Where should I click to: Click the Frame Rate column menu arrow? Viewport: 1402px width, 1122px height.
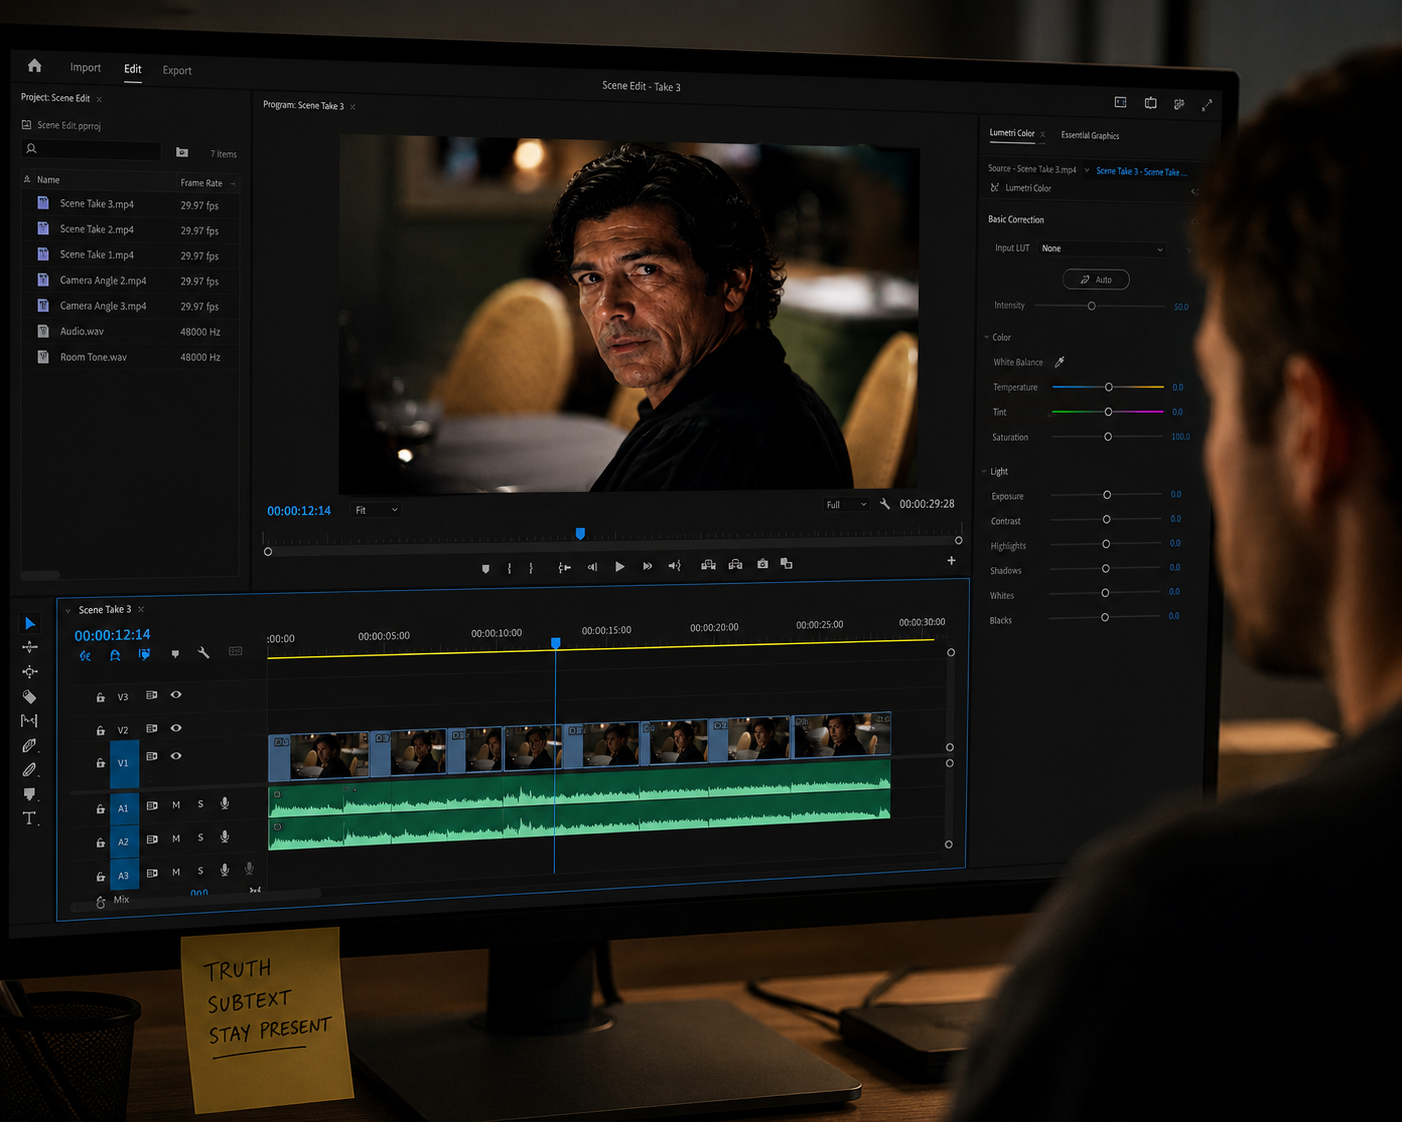click(x=233, y=184)
